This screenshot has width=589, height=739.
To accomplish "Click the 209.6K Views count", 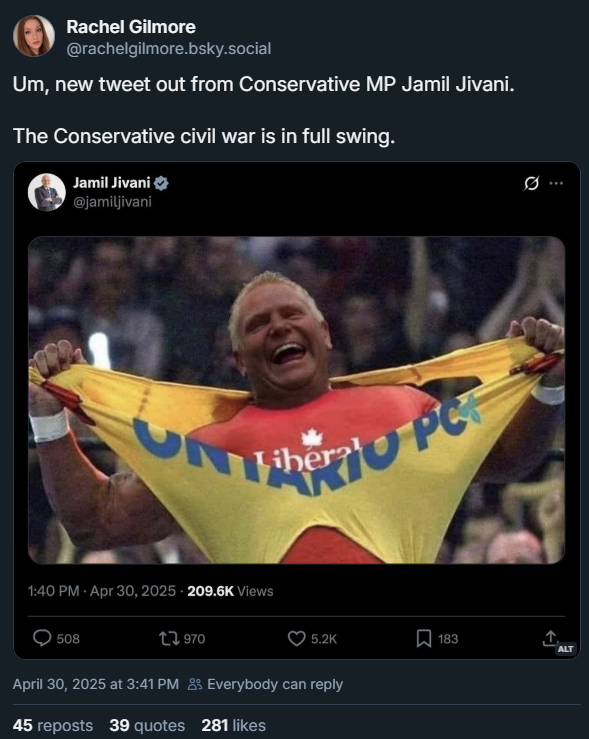I will [x=230, y=591].
